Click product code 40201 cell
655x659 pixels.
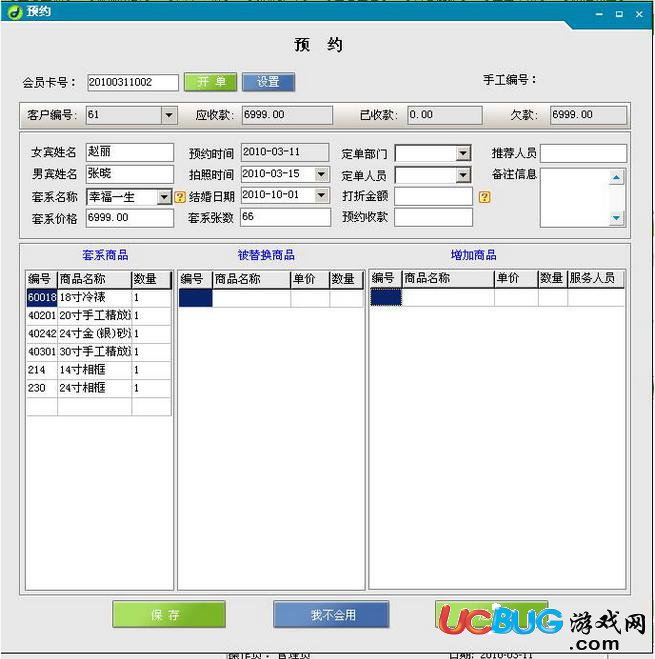42,316
